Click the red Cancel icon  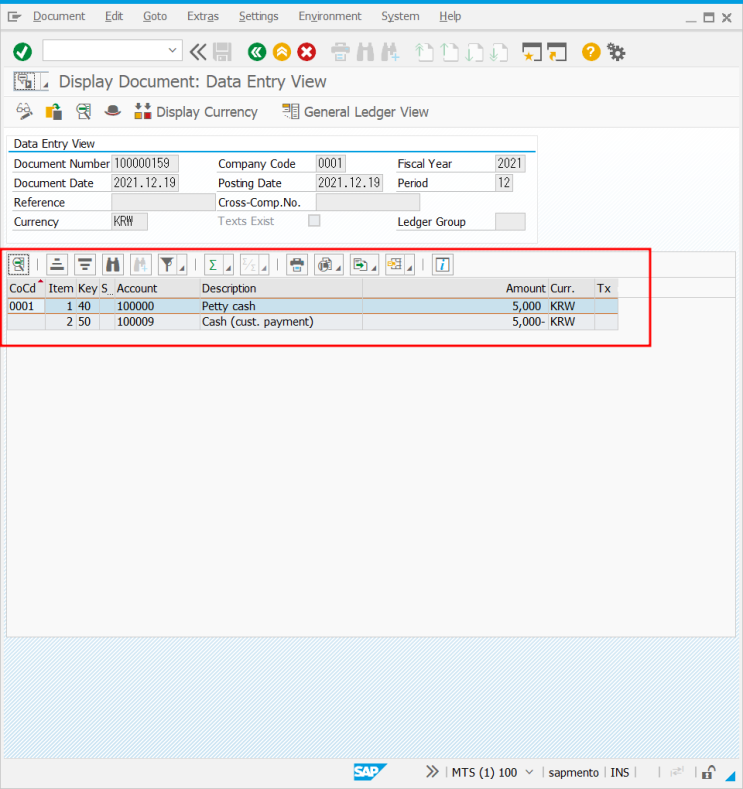click(307, 52)
